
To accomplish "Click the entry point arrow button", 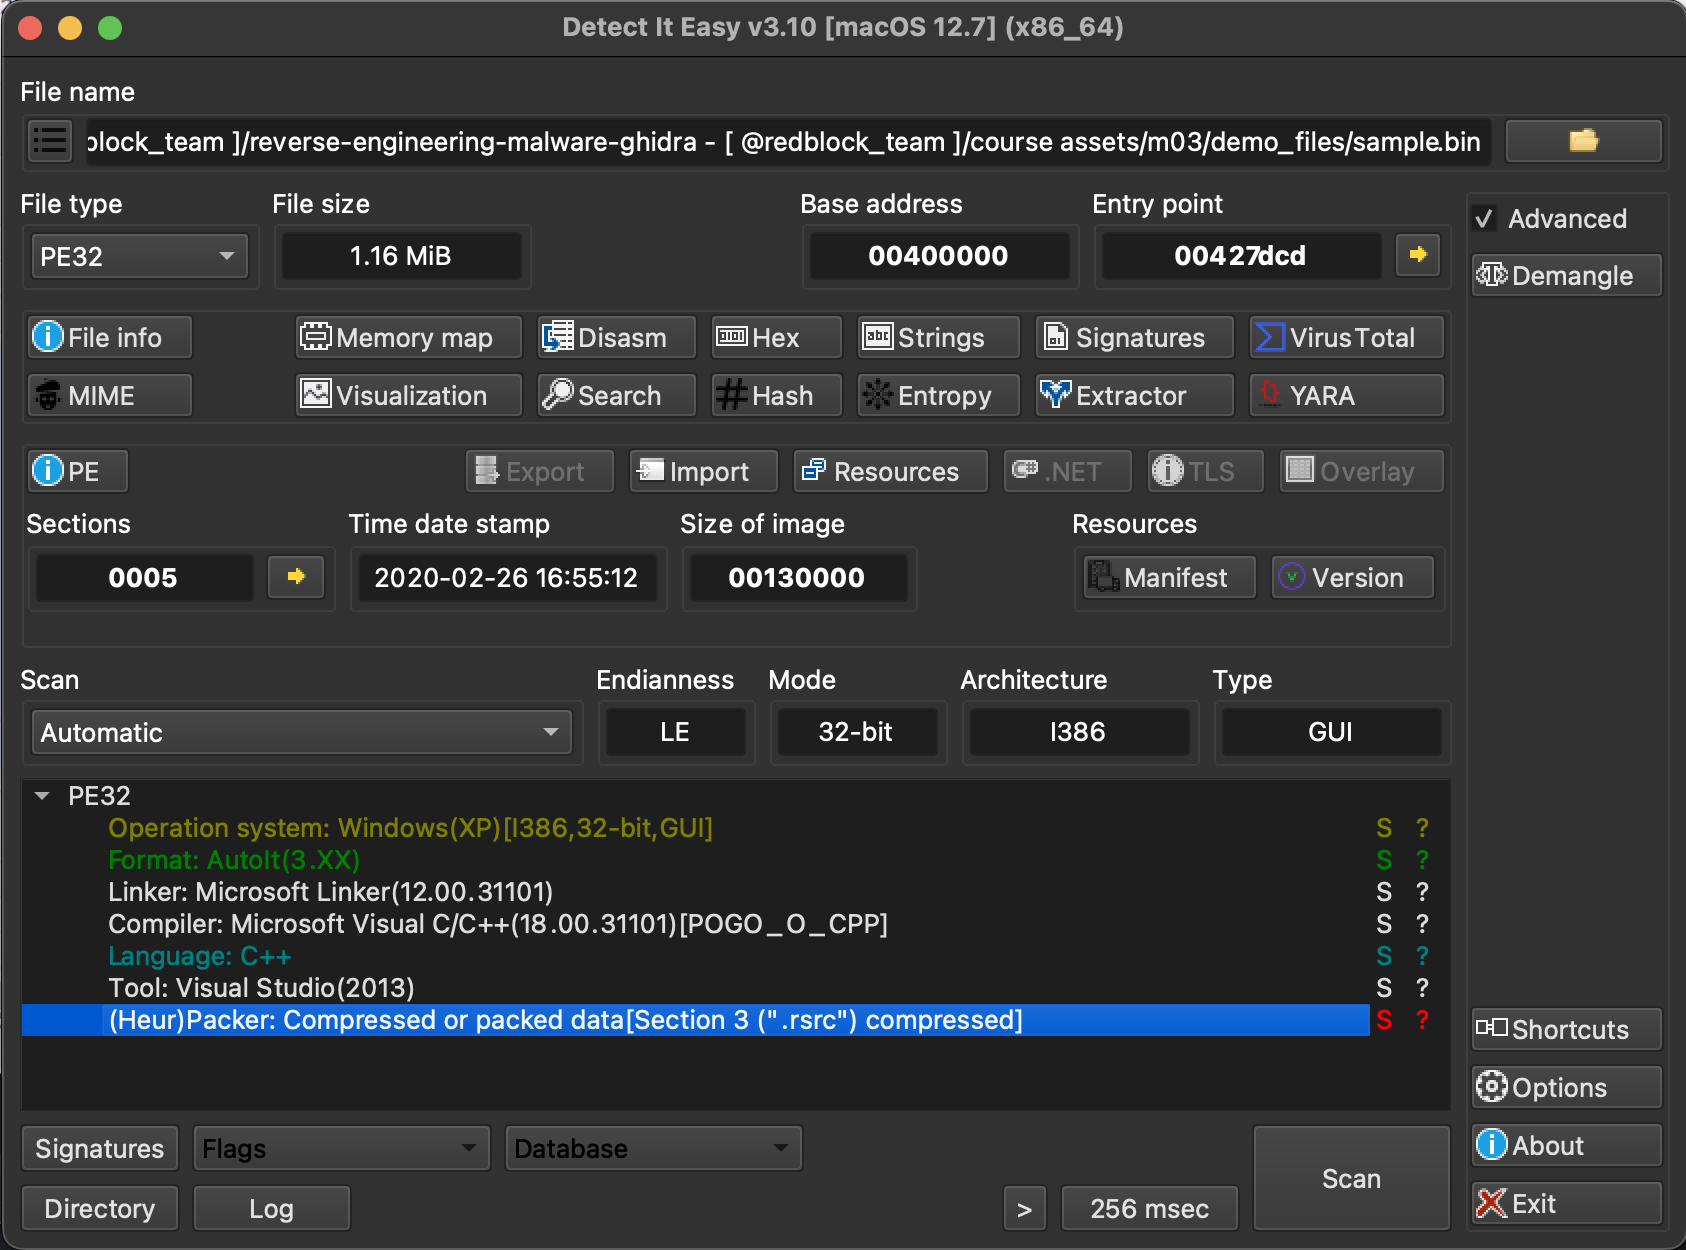I will point(1417,255).
